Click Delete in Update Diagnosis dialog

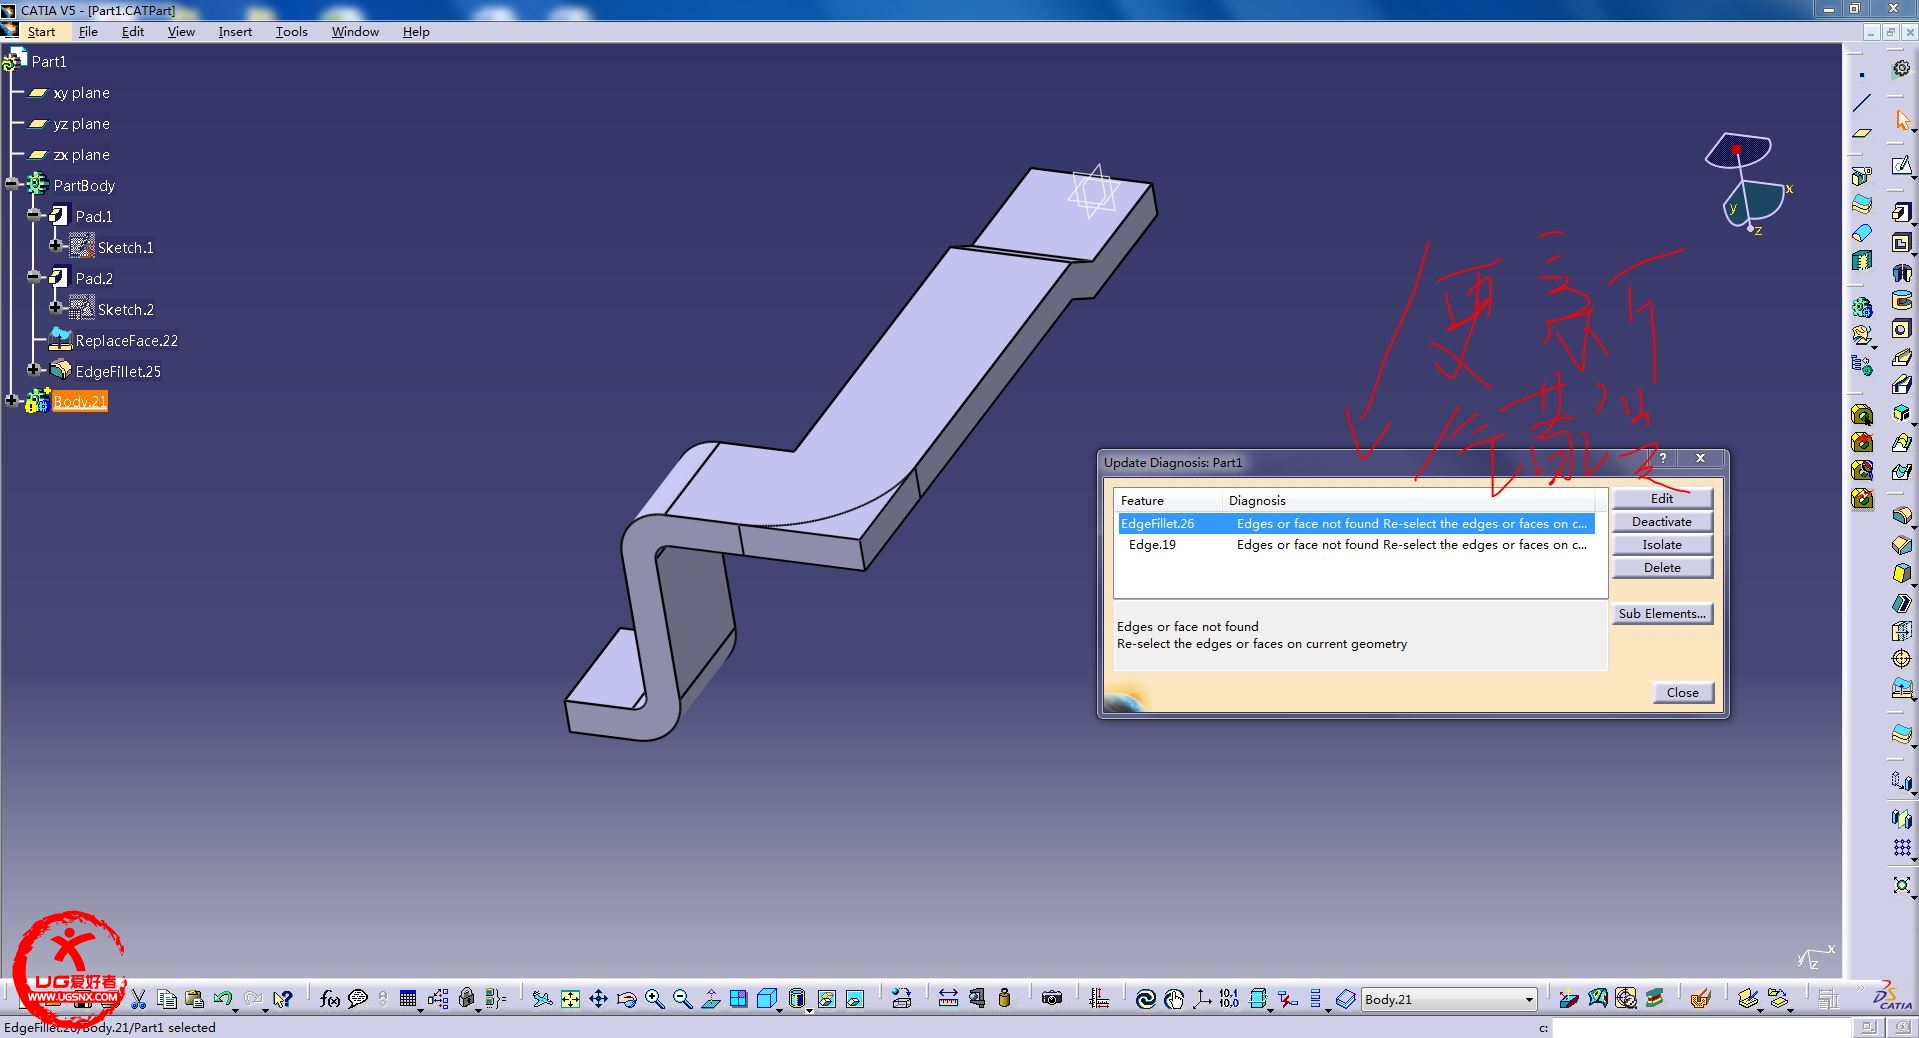pyautogui.click(x=1662, y=567)
